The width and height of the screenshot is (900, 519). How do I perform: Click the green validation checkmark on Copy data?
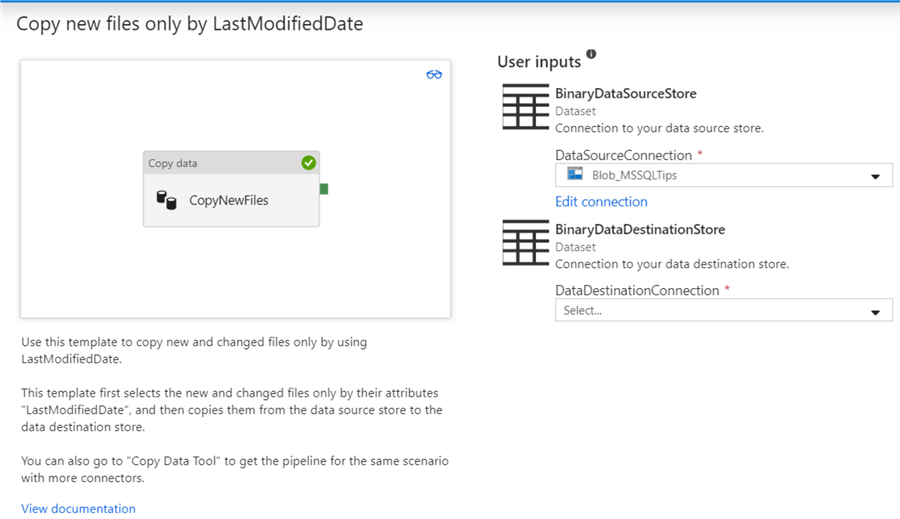309,163
